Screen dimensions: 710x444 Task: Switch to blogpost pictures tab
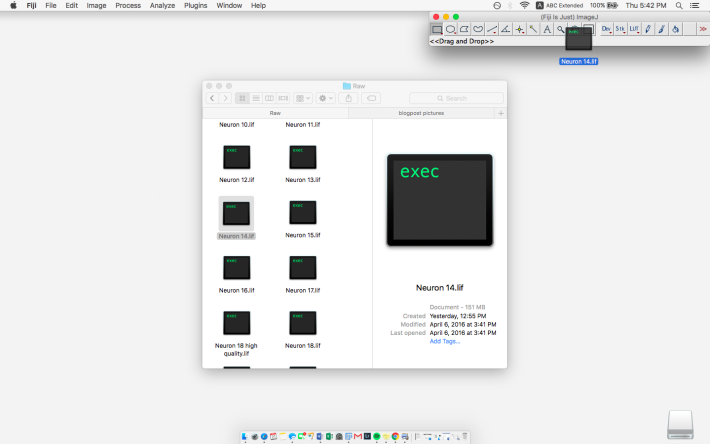pos(421,113)
